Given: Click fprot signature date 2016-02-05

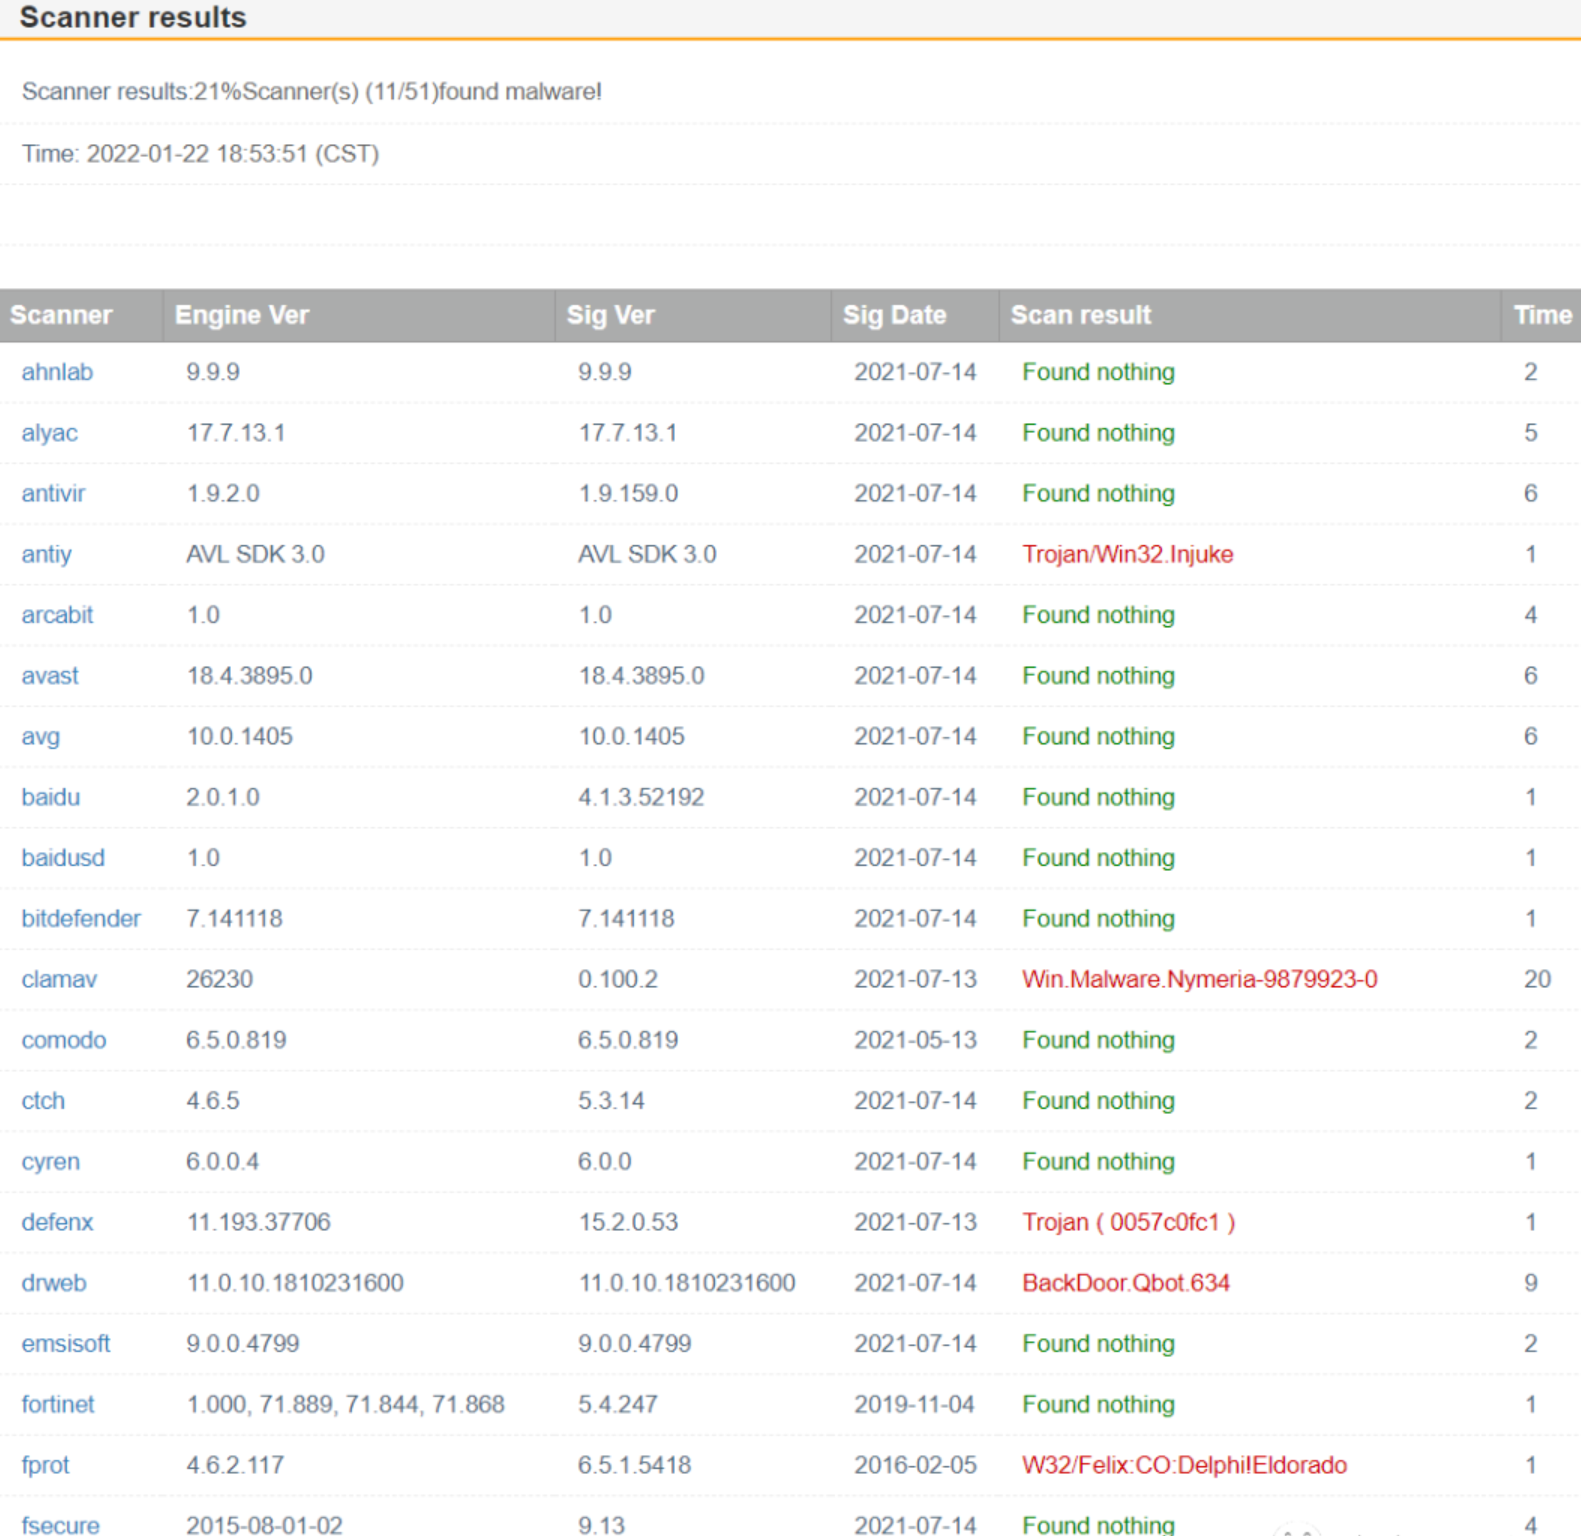Looking at the screenshot, I should click(x=915, y=1466).
